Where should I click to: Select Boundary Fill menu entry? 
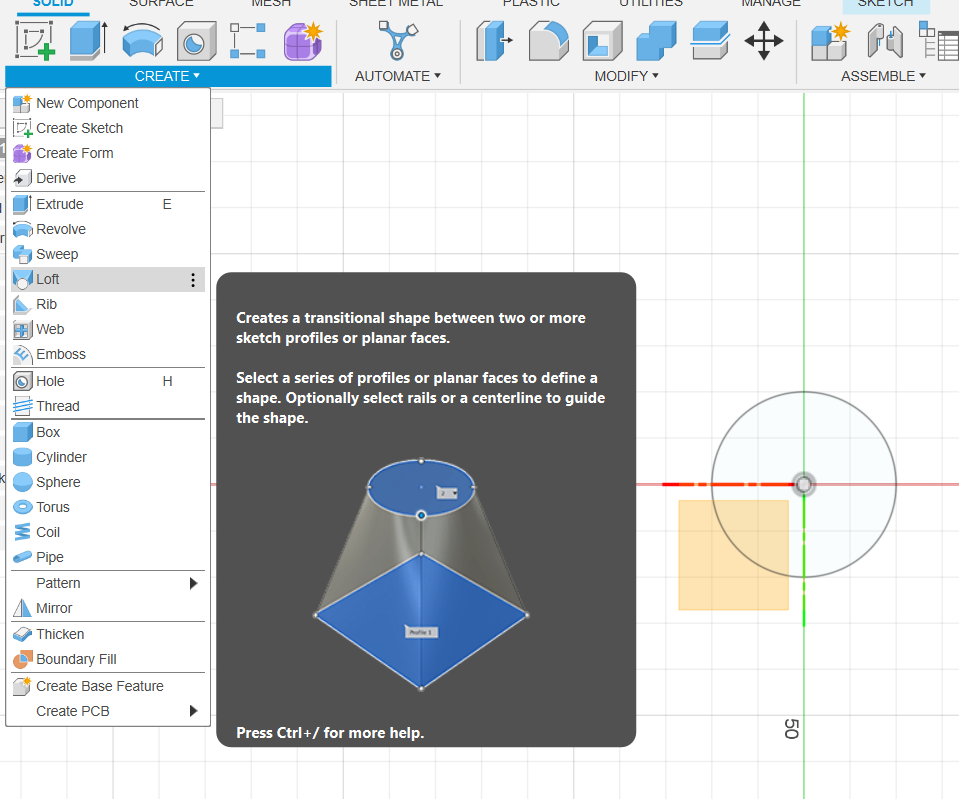(108, 659)
